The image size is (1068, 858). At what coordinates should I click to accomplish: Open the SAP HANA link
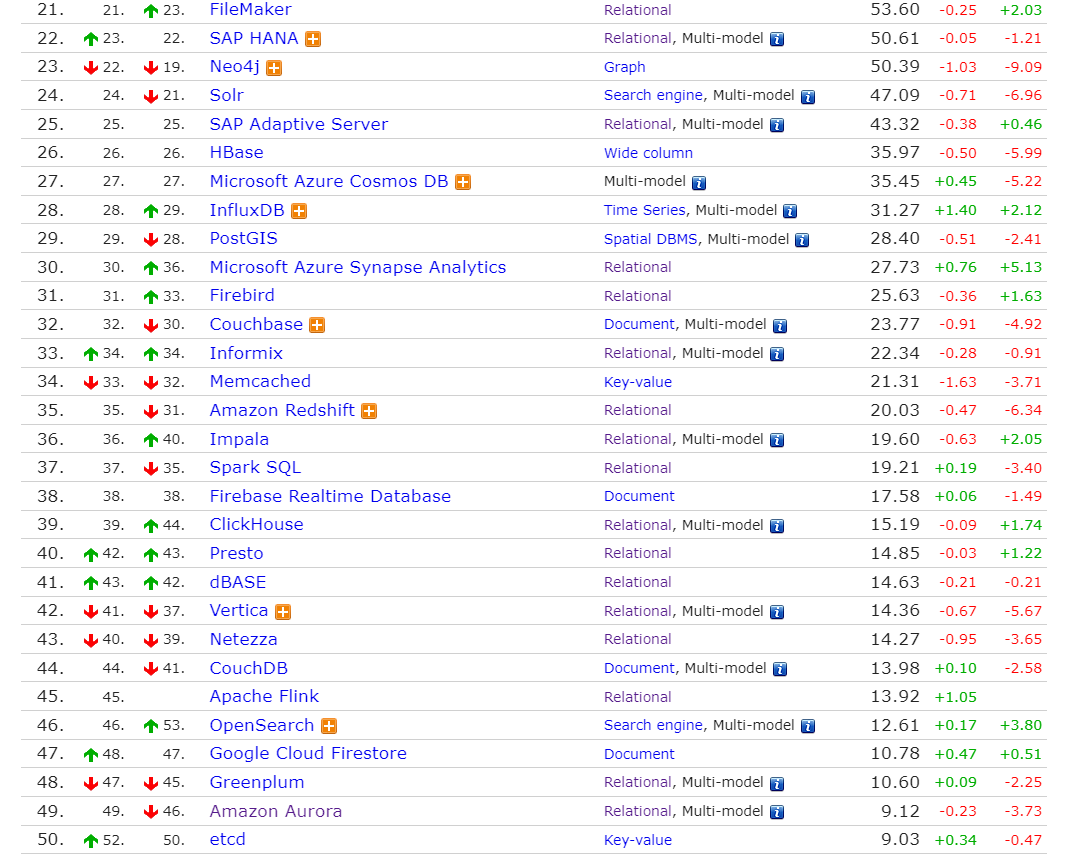tap(254, 38)
